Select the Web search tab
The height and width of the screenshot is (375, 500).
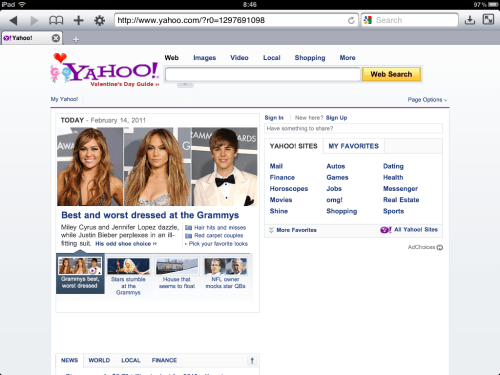pos(172,58)
